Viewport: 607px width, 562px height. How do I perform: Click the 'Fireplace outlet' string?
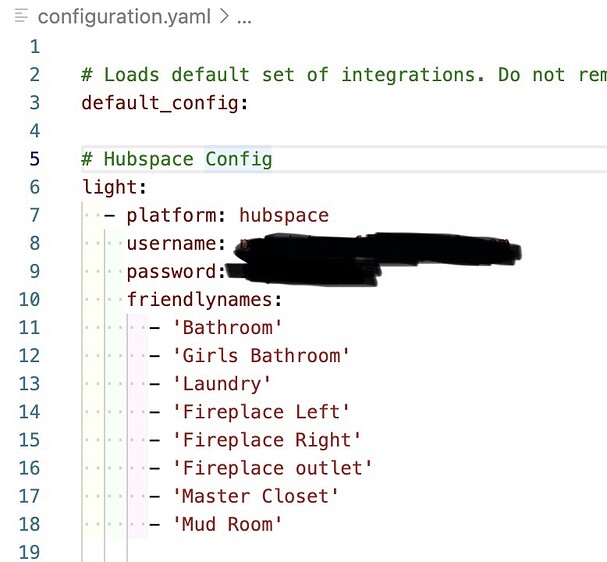coord(273,467)
